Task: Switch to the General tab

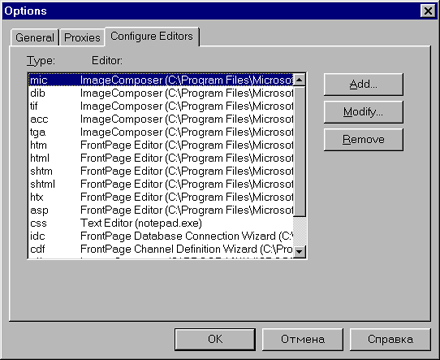Action: pyautogui.click(x=35, y=37)
